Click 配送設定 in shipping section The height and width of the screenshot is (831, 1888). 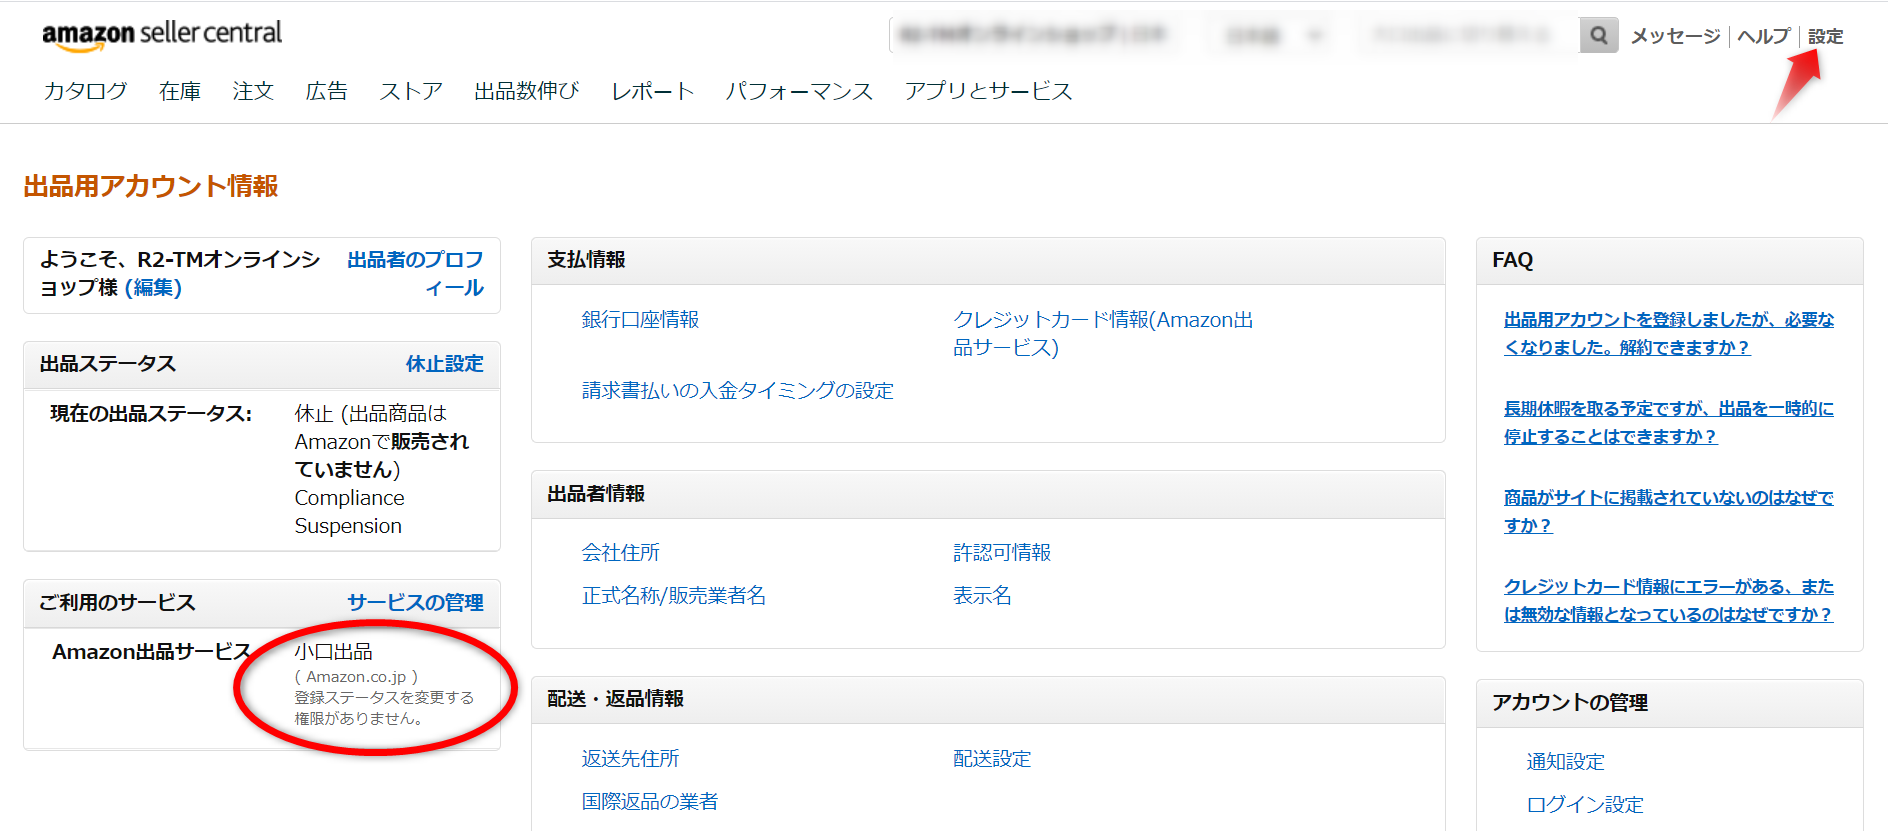pos(991,758)
